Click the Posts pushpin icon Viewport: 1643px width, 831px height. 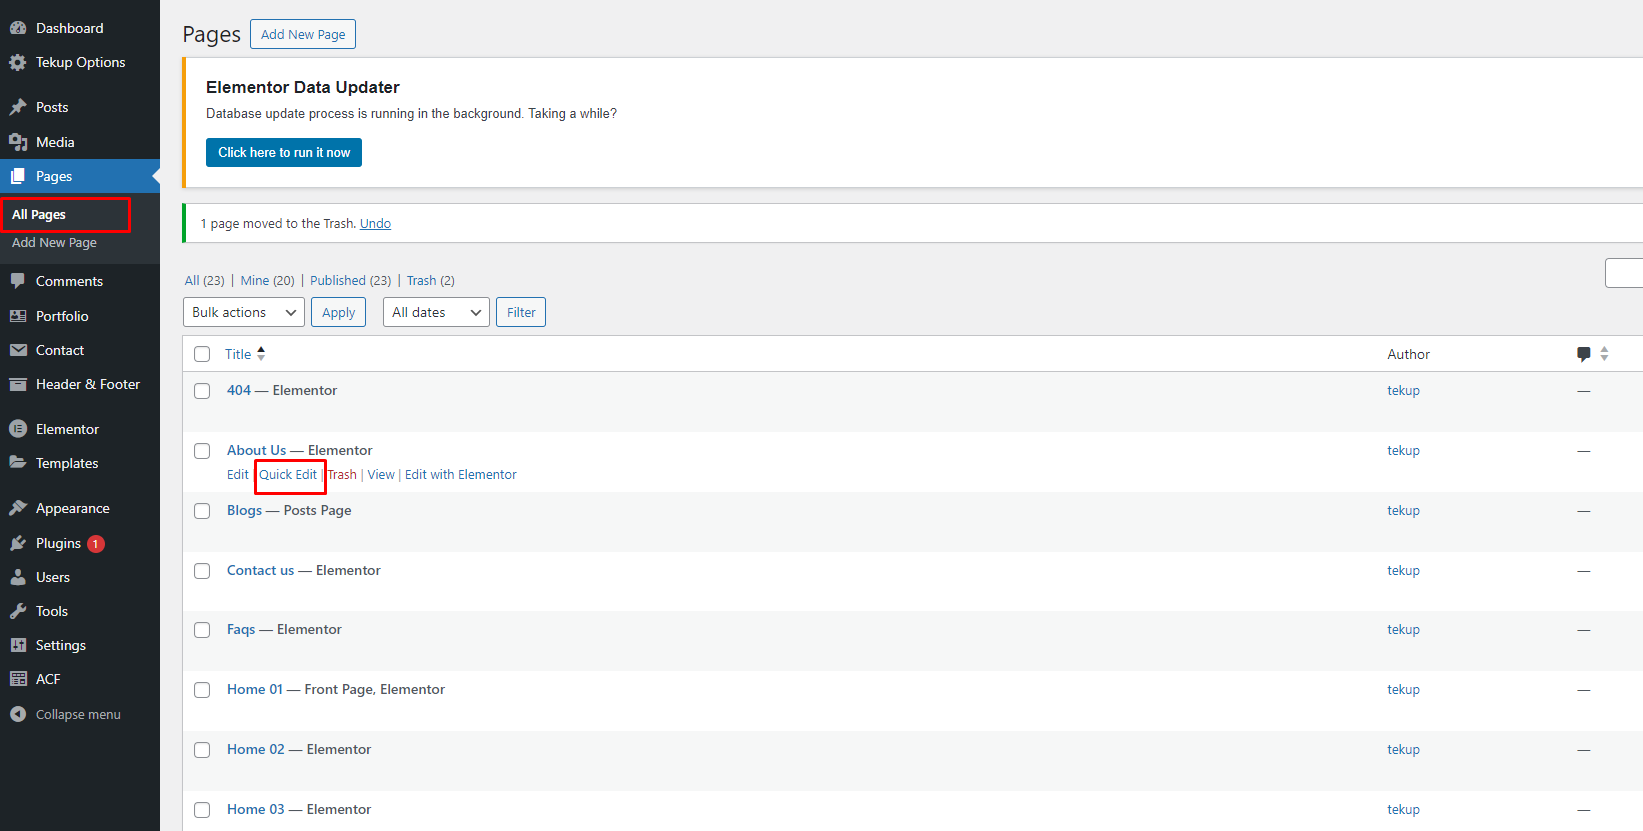tap(18, 107)
